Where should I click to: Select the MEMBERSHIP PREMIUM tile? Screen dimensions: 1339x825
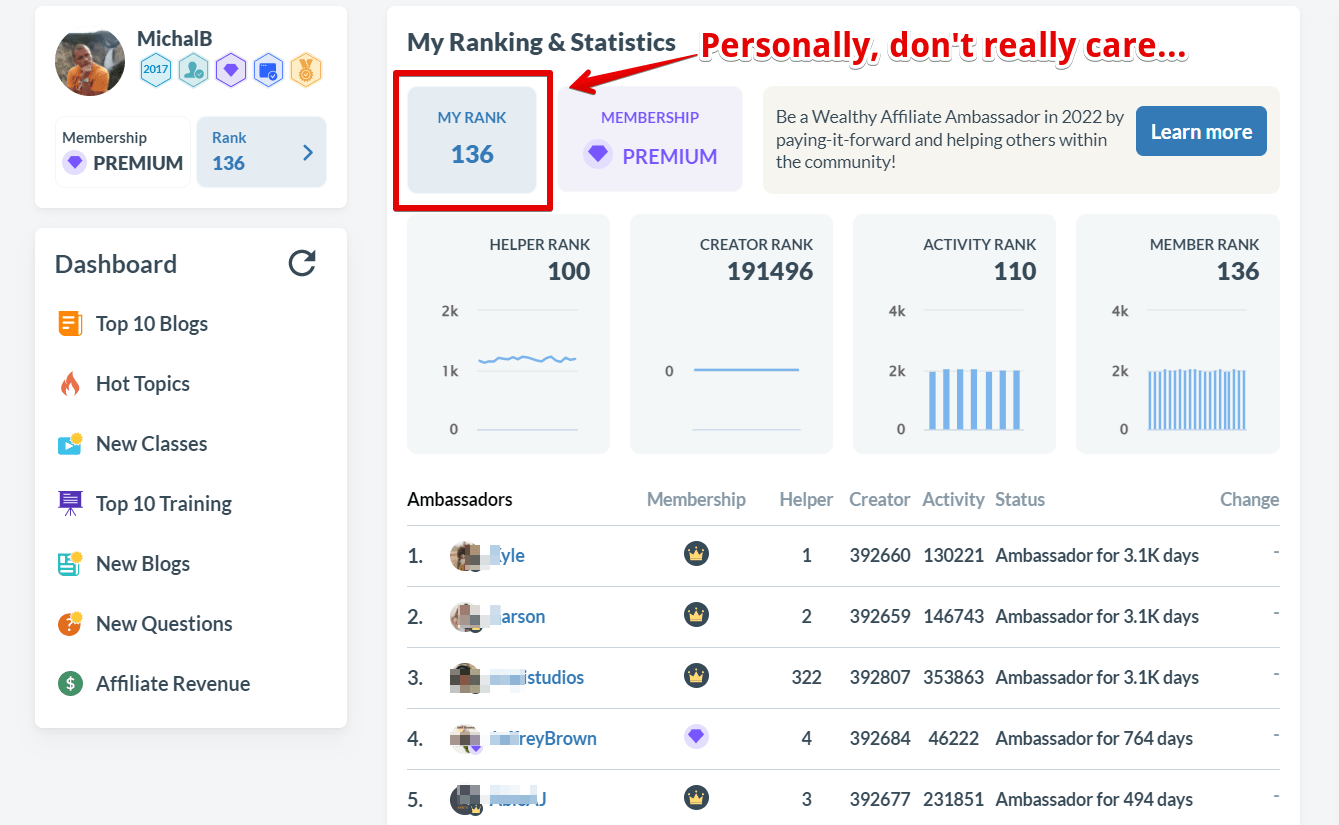650,139
